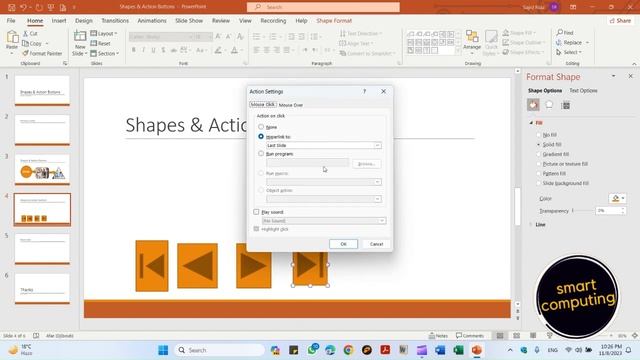
Task: Open the File menu
Action: click(11, 20)
